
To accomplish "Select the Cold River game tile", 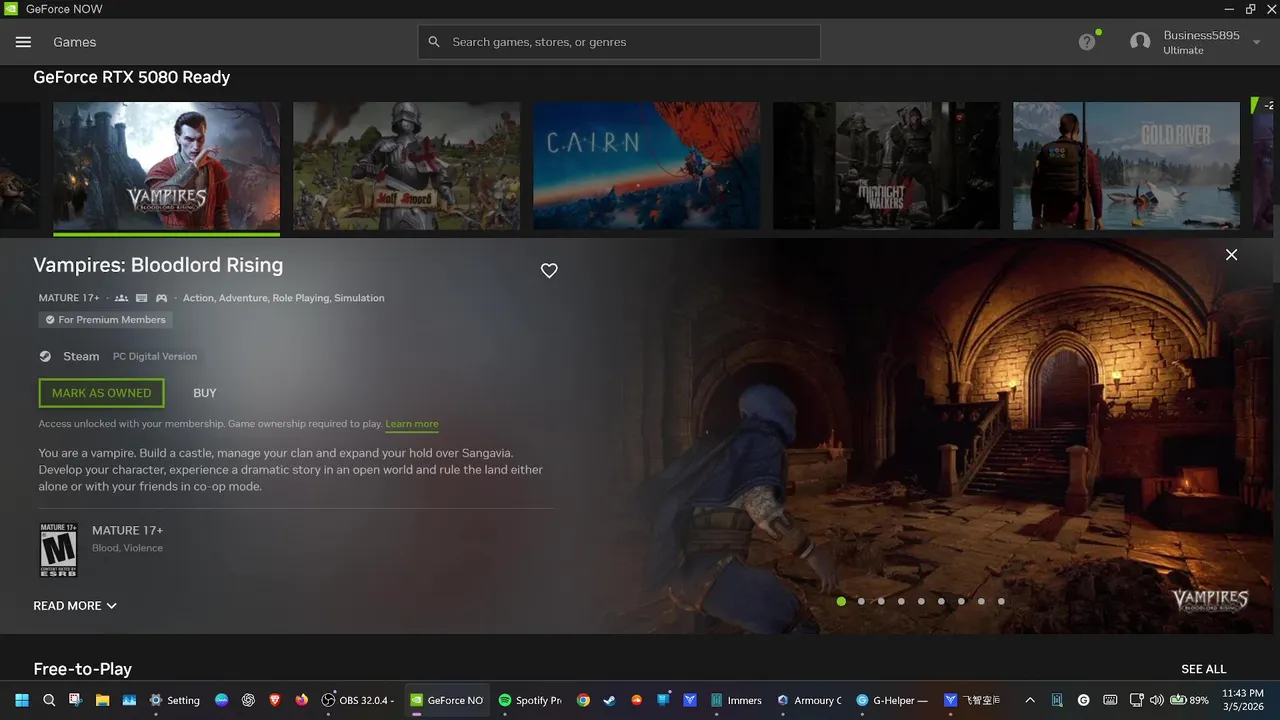I will (1126, 166).
